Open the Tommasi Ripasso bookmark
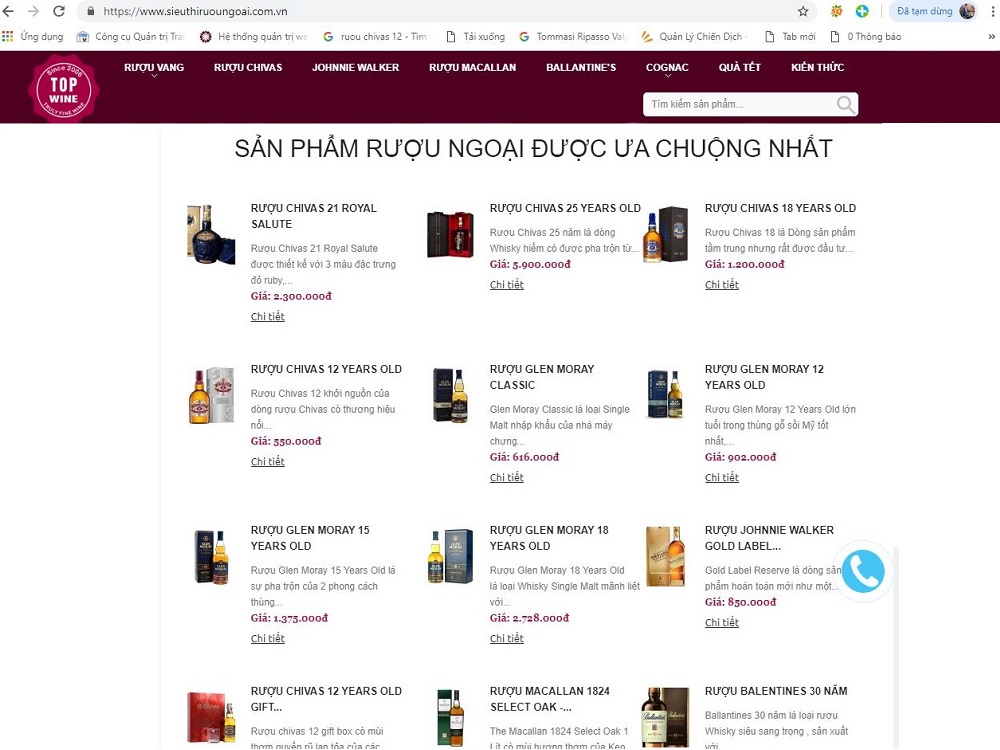 pyautogui.click(x=573, y=36)
